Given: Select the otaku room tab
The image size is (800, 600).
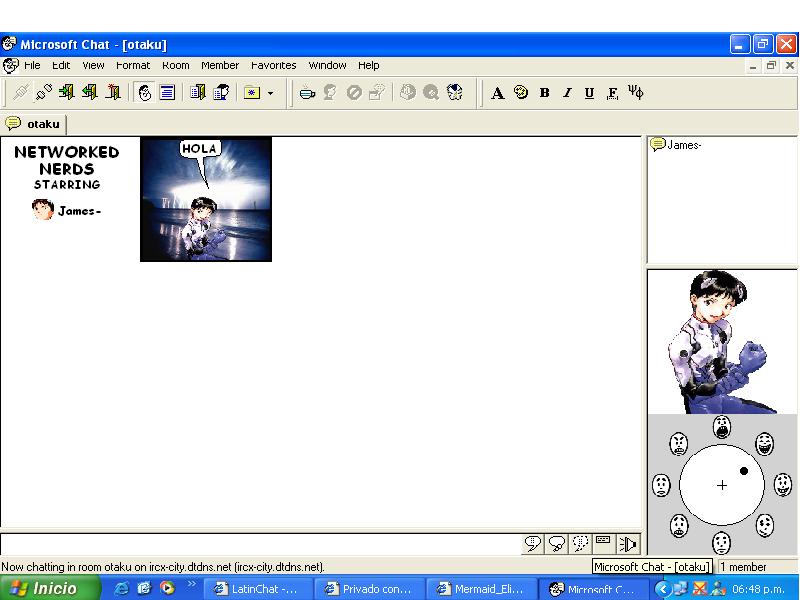Looking at the screenshot, I should [x=34, y=124].
